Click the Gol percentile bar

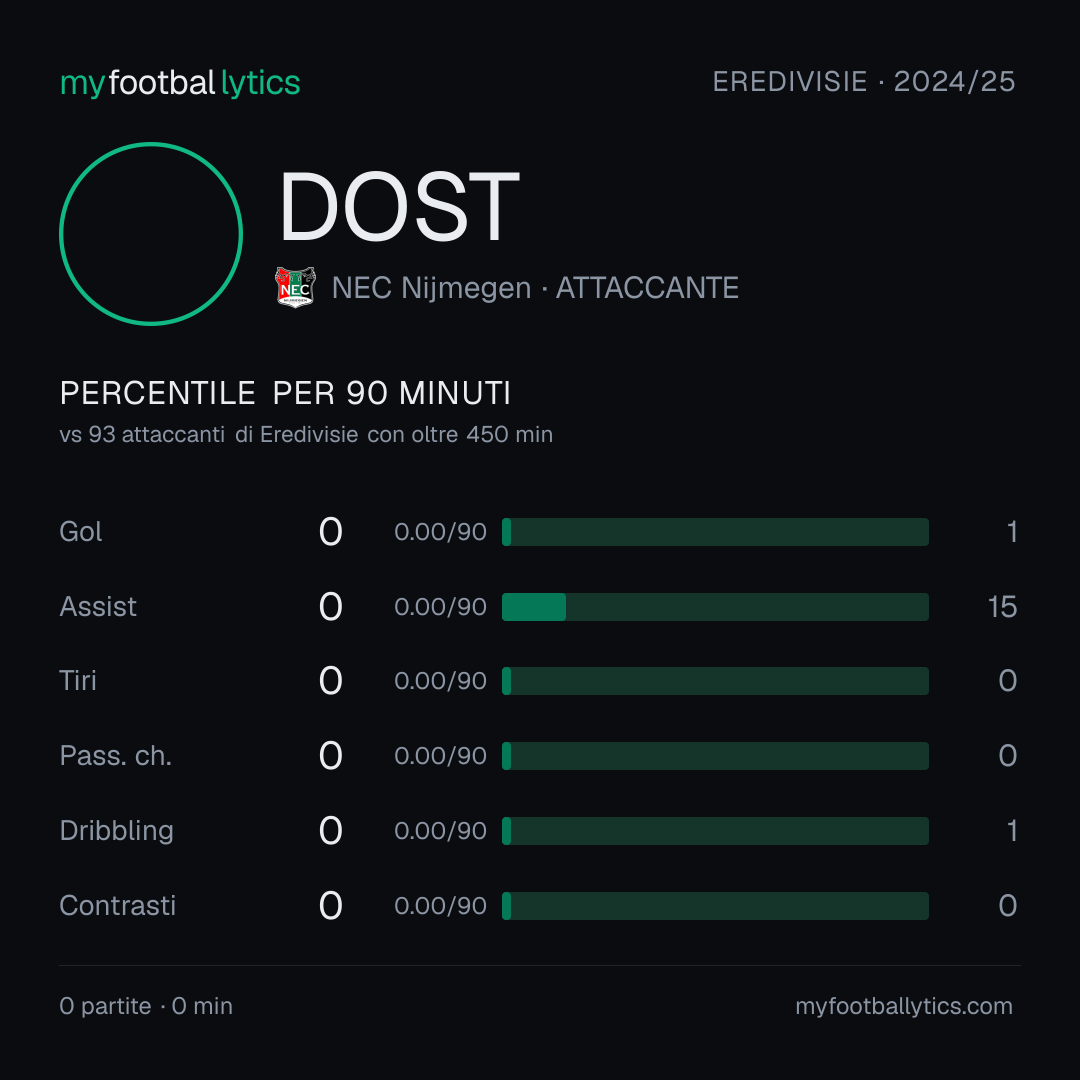(x=715, y=532)
